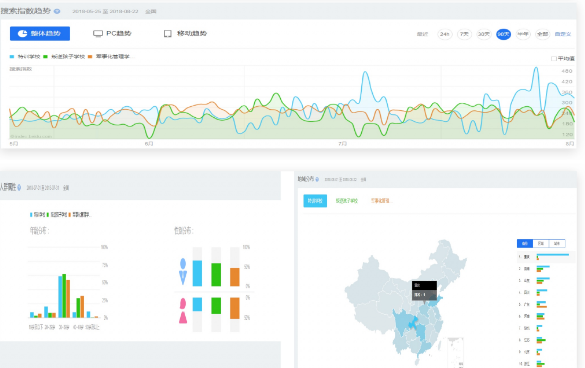Click the tallest green bar in the age chart
The image size is (585, 368).
click(64, 296)
